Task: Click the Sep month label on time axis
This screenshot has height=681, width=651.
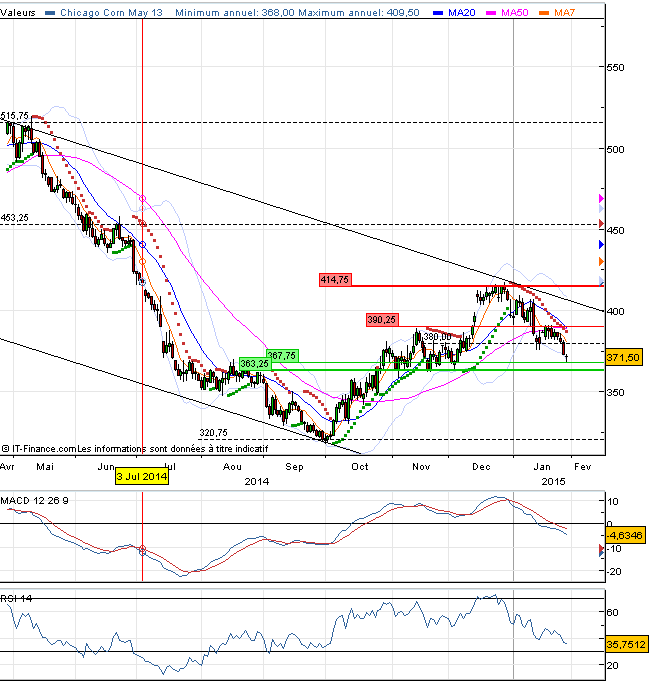Action: point(294,467)
